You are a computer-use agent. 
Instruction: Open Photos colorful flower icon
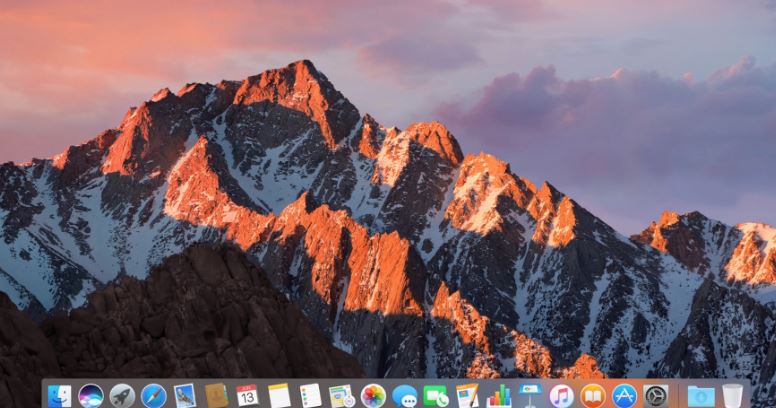[373, 396]
